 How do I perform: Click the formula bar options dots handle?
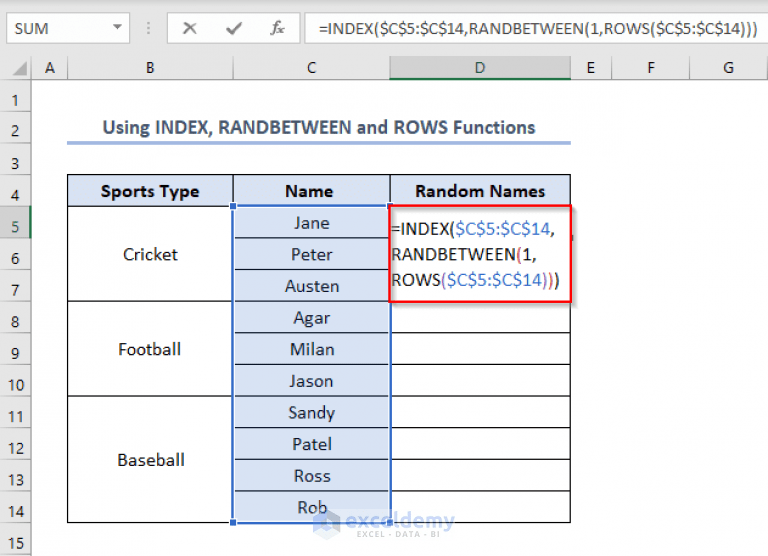[x=148, y=28]
